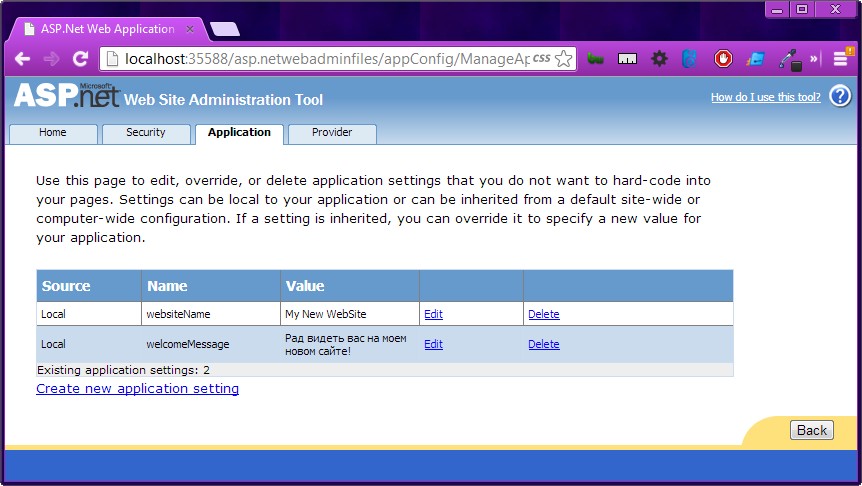Click the ASP.net logo

(x=67, y=95)
